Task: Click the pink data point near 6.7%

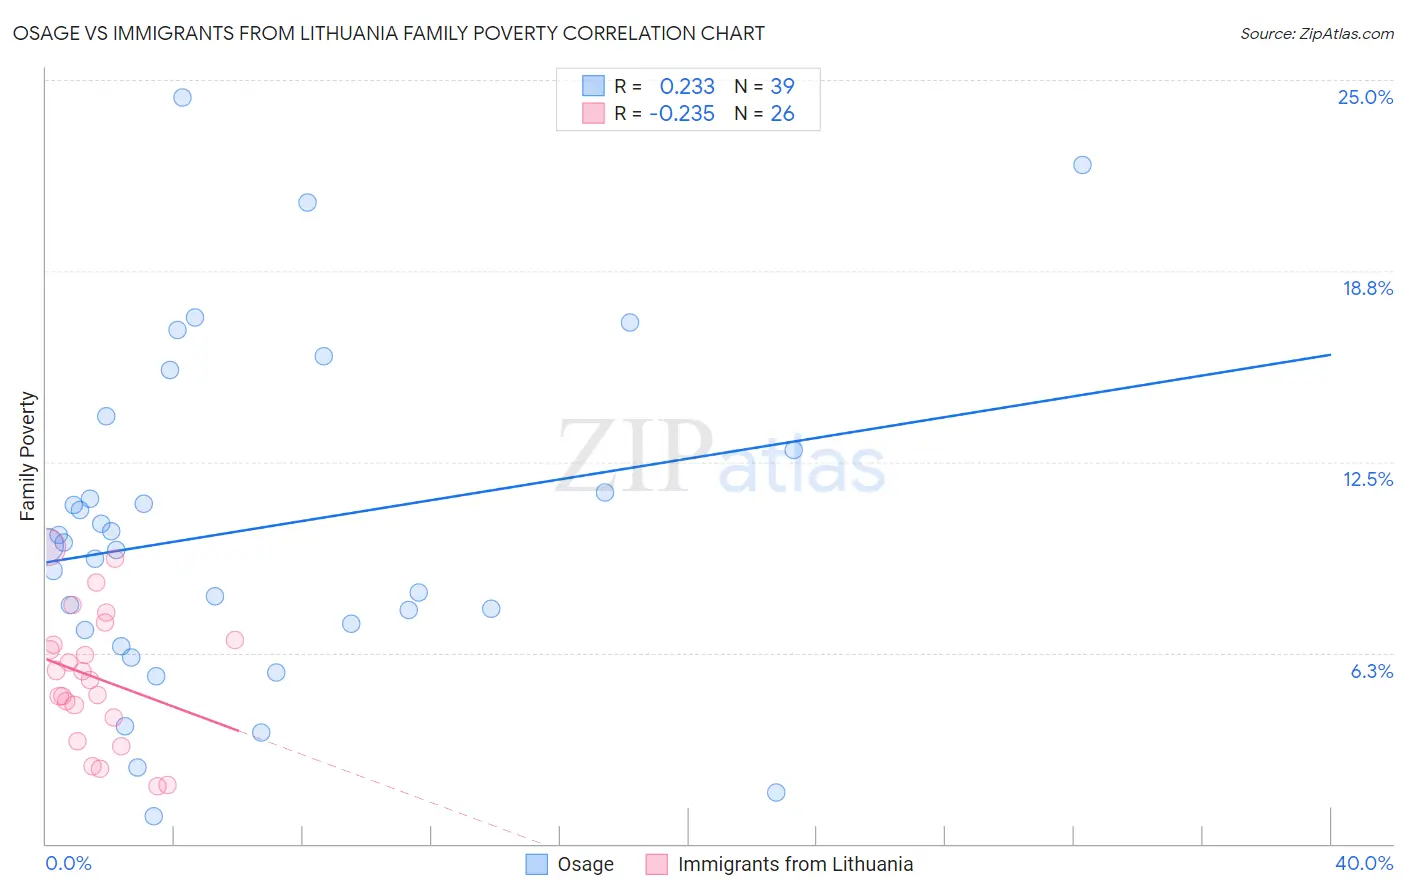Action: click(x=235, y=640)
